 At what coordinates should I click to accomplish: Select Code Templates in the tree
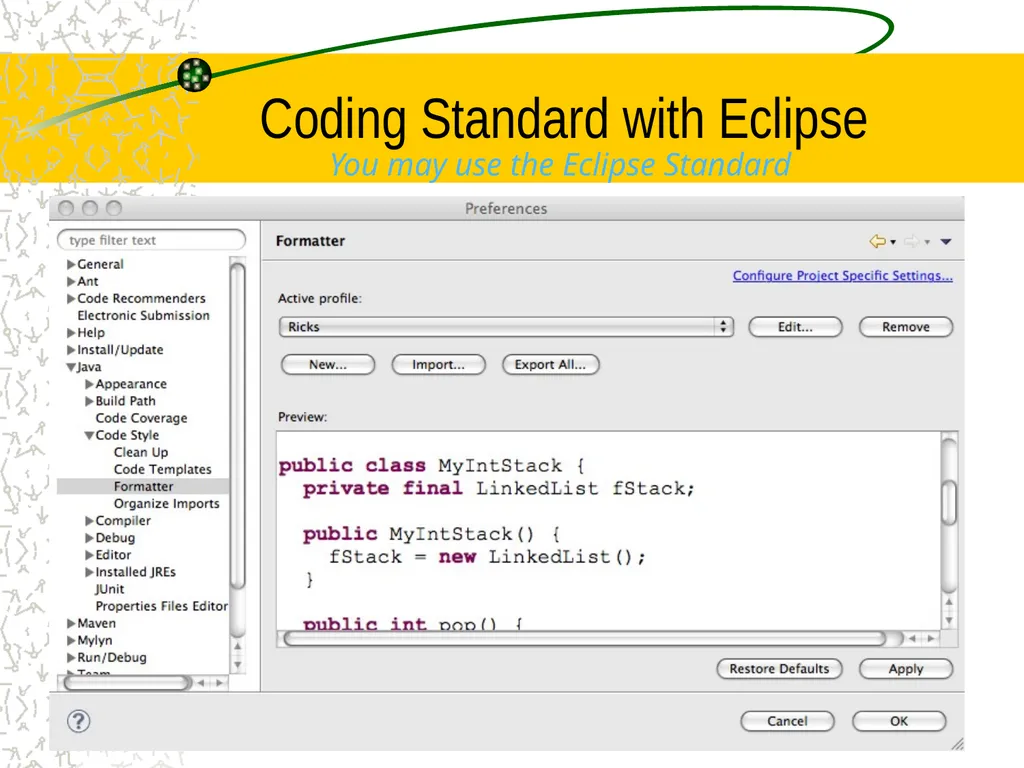click(163, 469)
